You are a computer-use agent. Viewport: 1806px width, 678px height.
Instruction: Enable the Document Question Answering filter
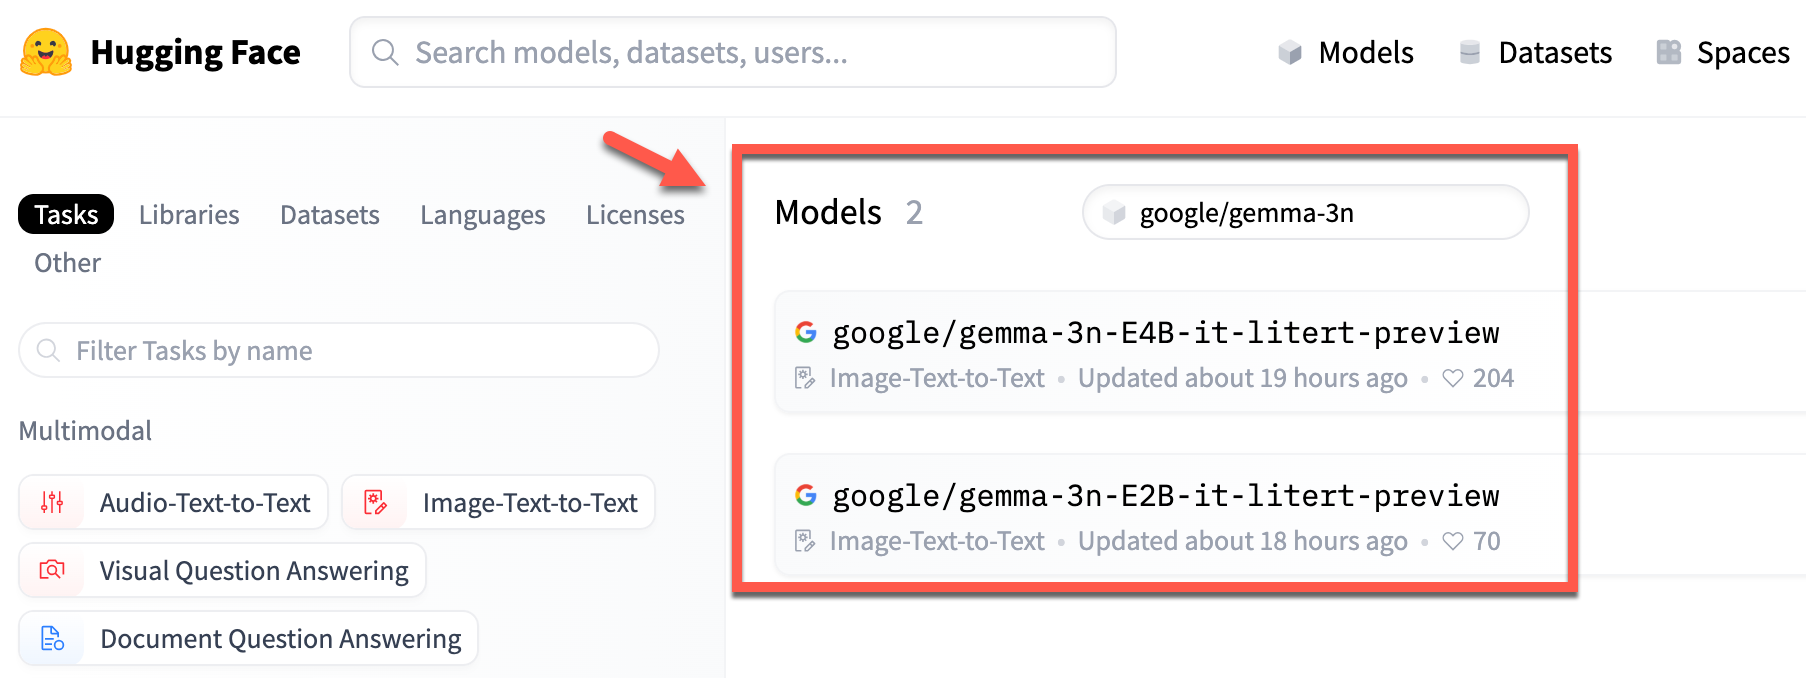[249, 638]
